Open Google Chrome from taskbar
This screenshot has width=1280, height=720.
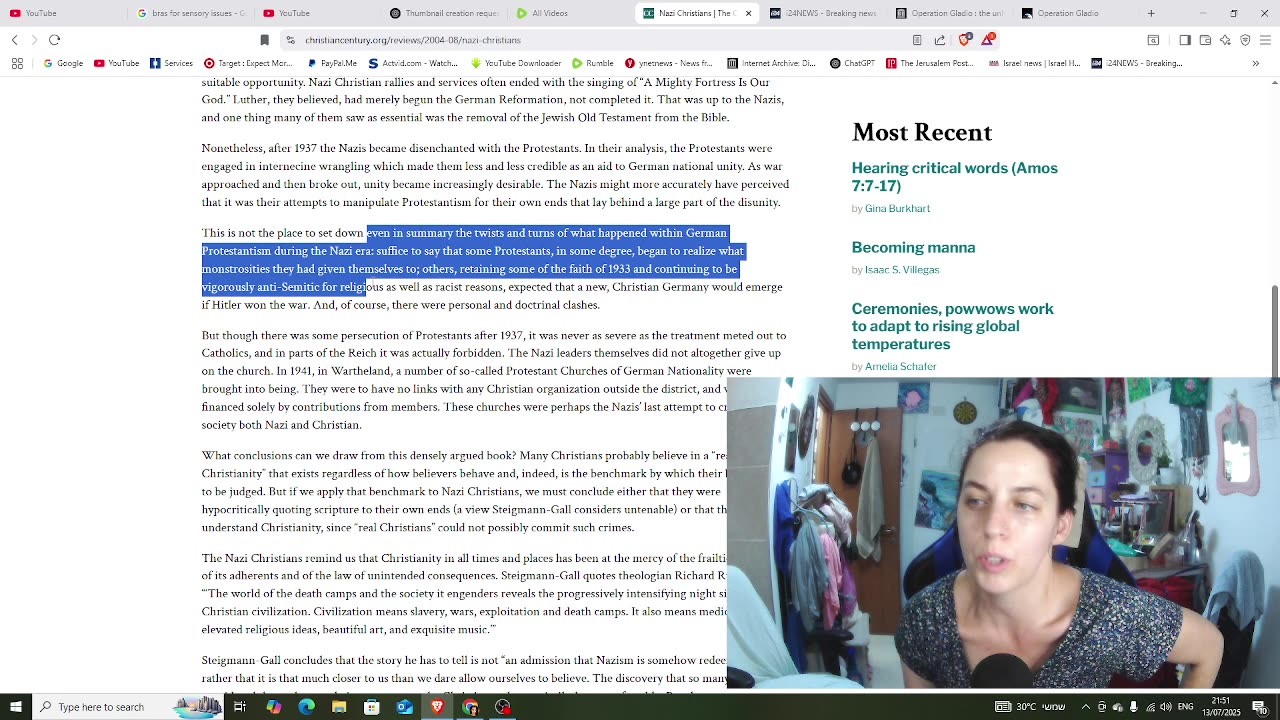470,707
